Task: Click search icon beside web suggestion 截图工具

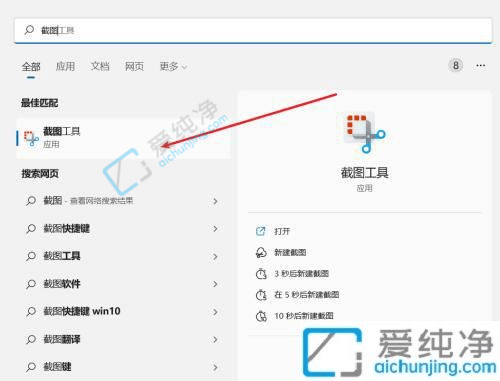Action: coord(31,256)
